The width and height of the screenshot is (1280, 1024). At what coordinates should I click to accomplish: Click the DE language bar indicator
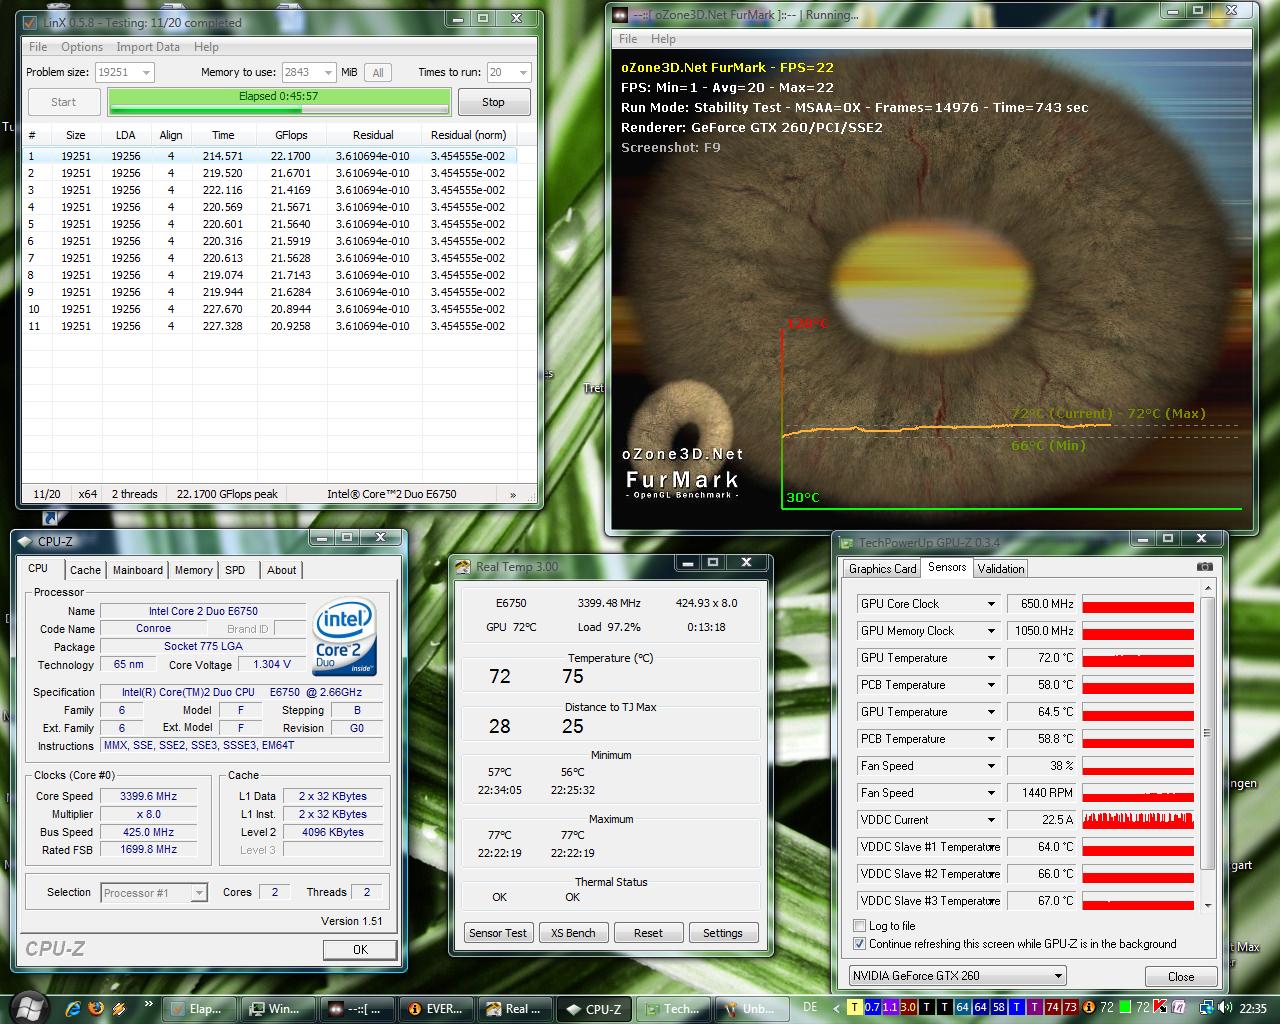(810, 1007)
